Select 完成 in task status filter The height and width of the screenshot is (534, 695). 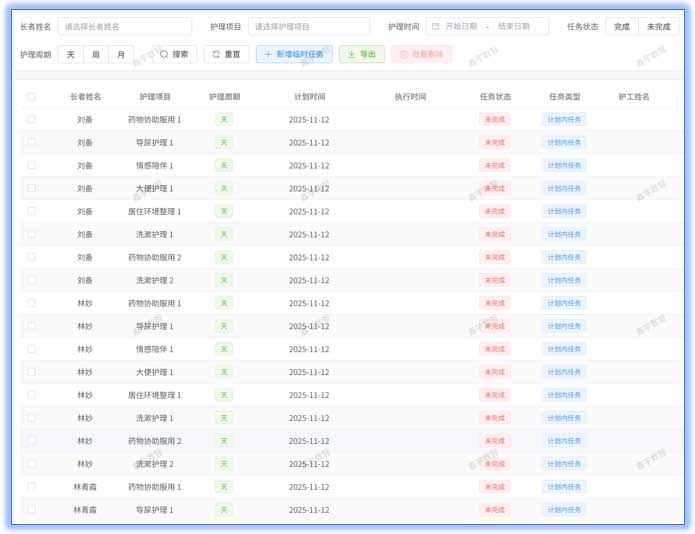(622, 27)
